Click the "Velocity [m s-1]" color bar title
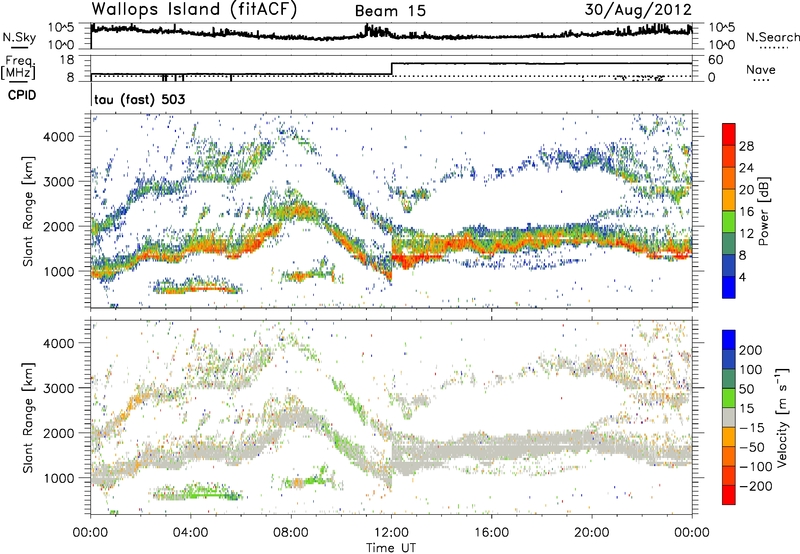 [782, 418]
